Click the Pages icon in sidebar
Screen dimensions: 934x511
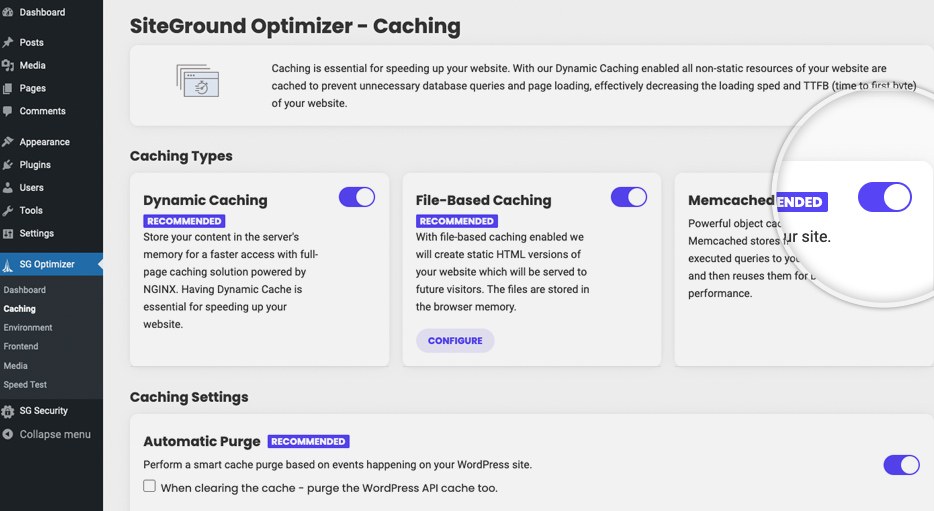[8, 88]
